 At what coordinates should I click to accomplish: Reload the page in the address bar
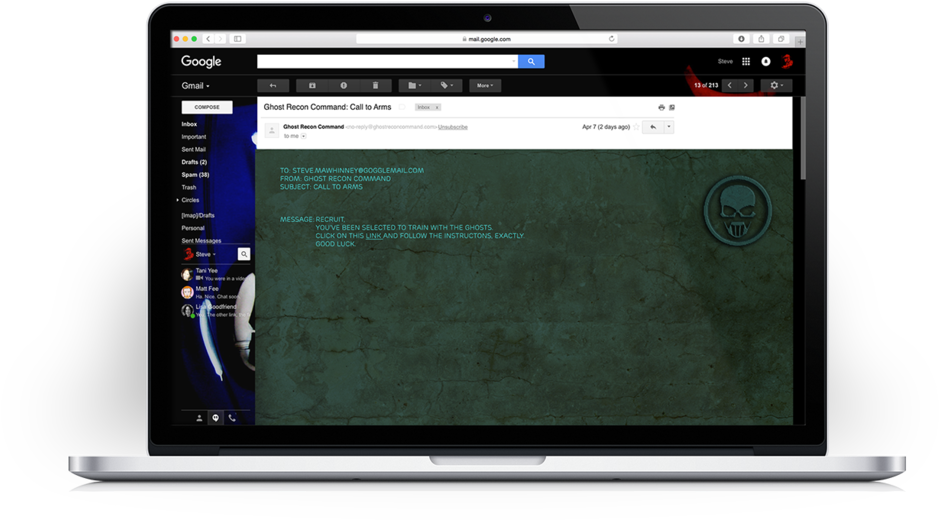point(611,39)
